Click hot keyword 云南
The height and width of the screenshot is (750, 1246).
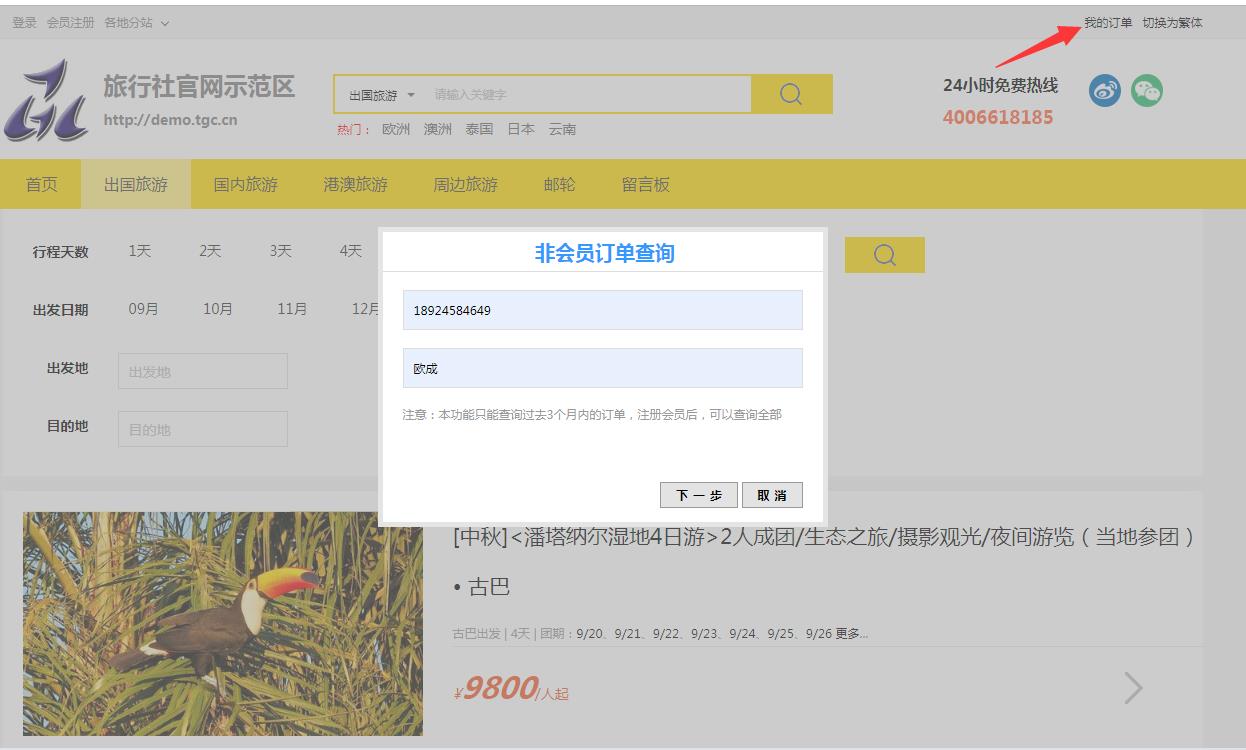click(562, 129)
